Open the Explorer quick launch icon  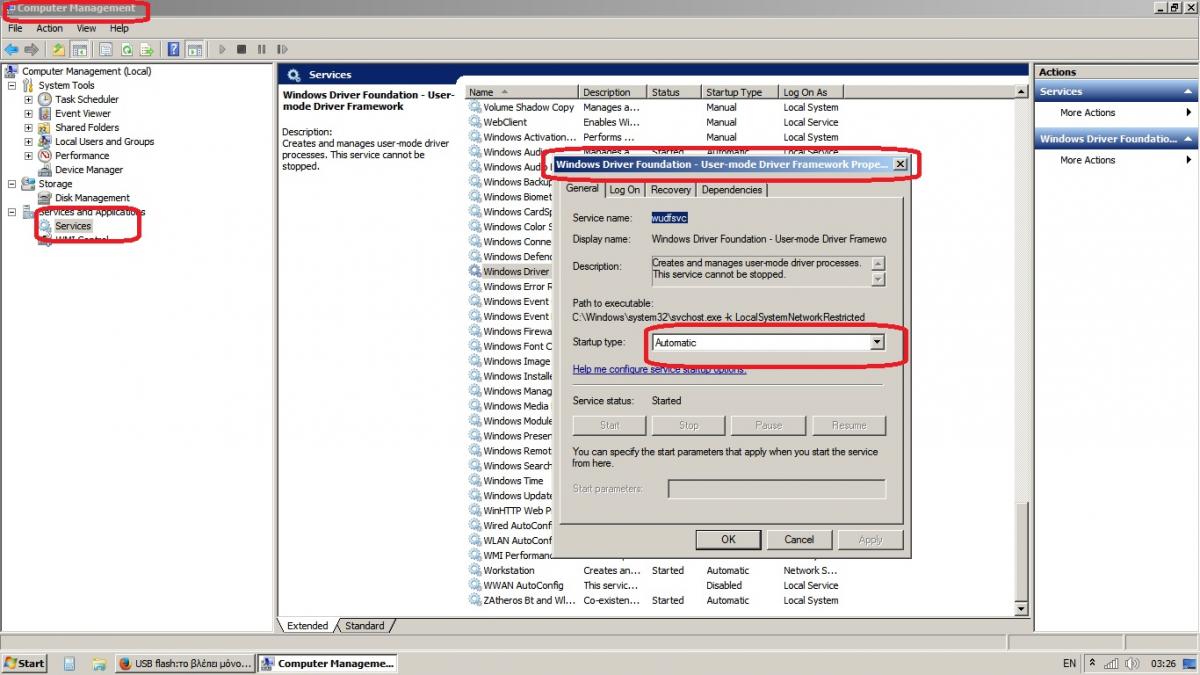click(98, 663)
